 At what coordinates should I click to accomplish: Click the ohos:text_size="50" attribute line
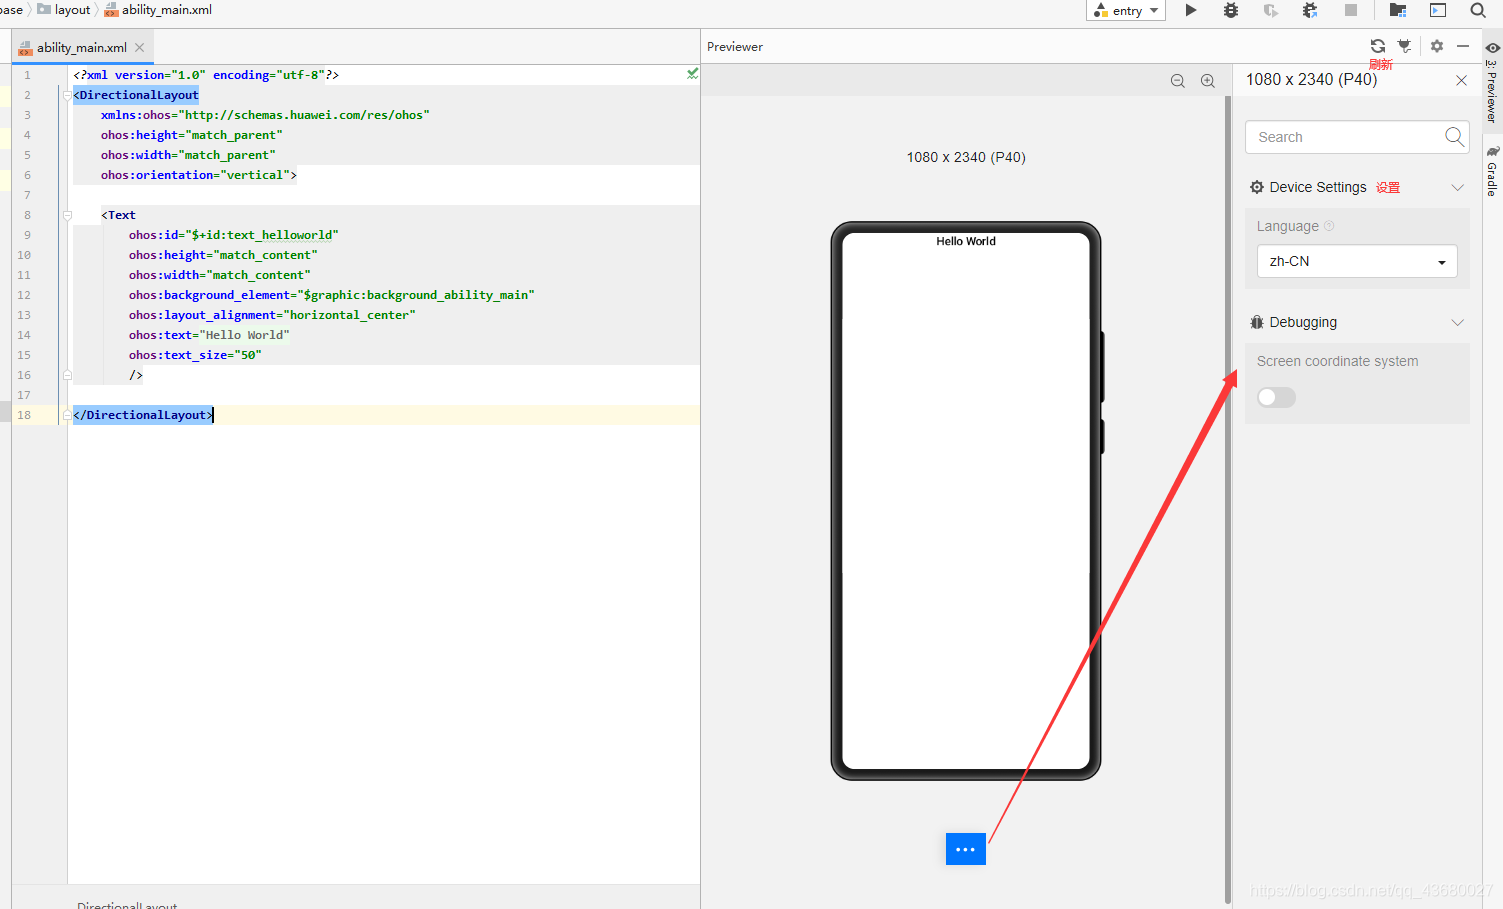[x=195, y=355]
